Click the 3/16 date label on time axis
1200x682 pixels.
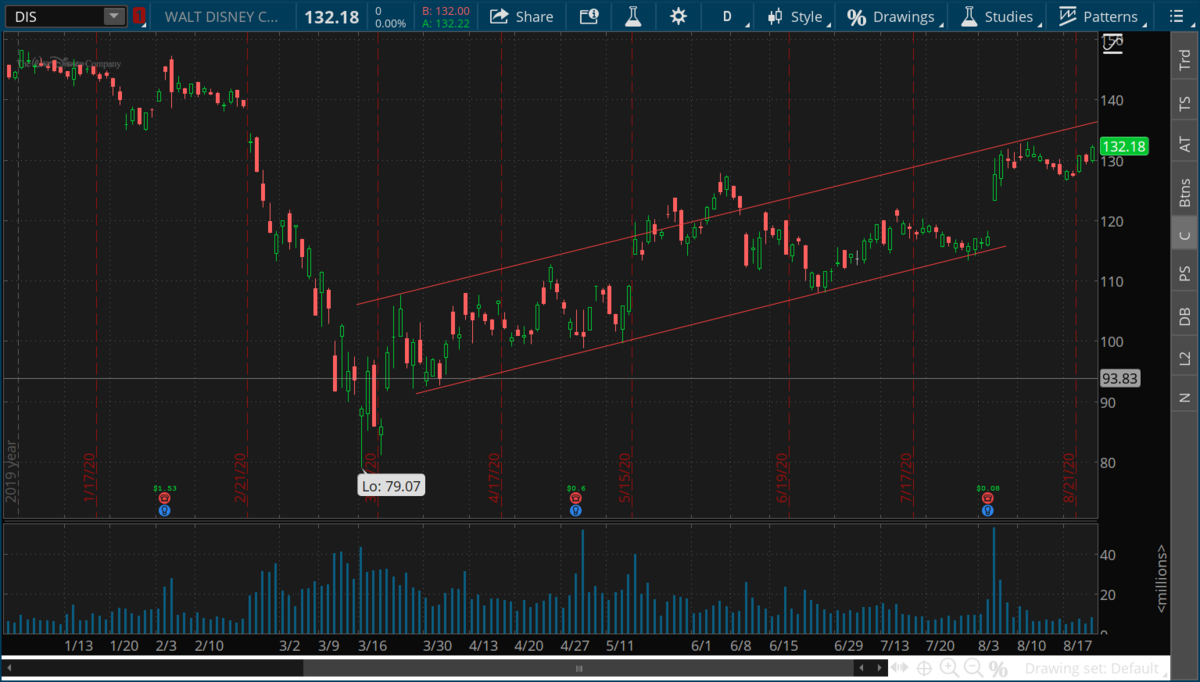pyautogui.click(x=375, y=647)
